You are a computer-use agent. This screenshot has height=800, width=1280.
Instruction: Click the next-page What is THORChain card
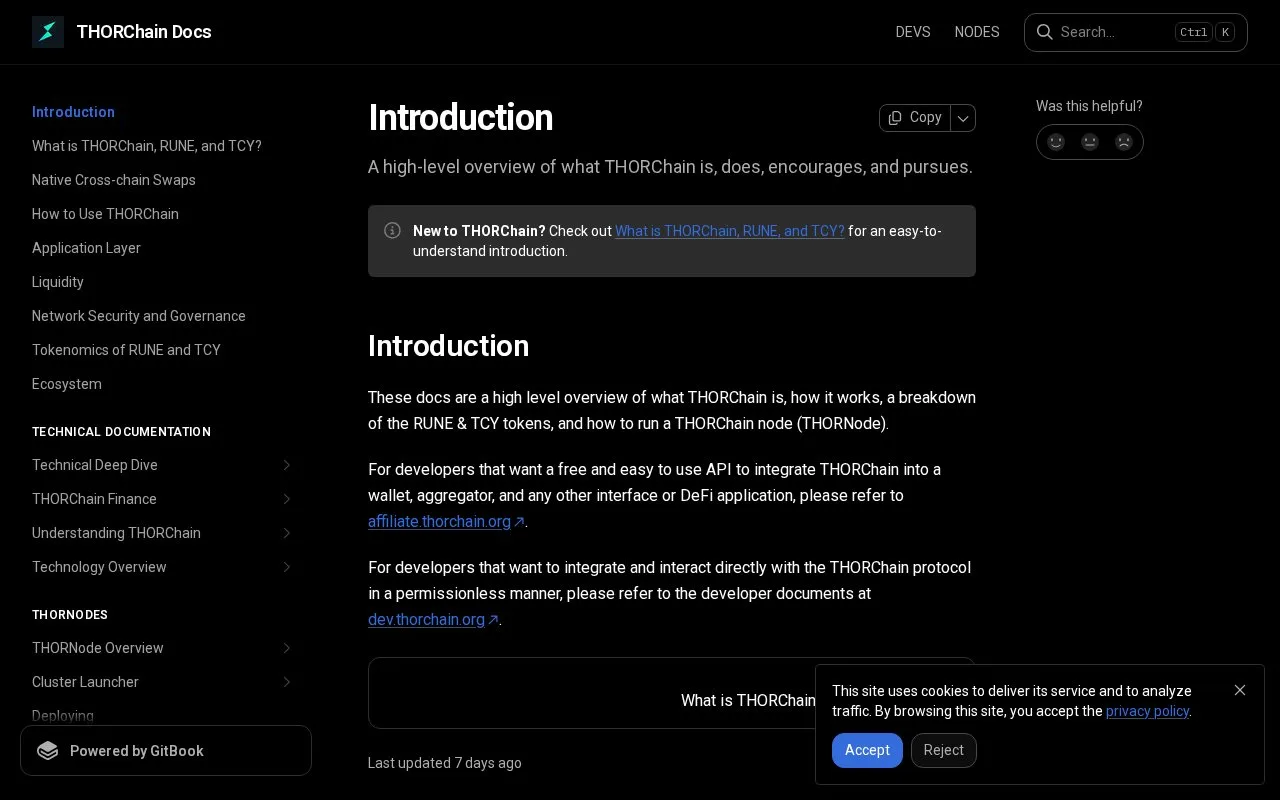pyautogui.click(x=672, y=693)
